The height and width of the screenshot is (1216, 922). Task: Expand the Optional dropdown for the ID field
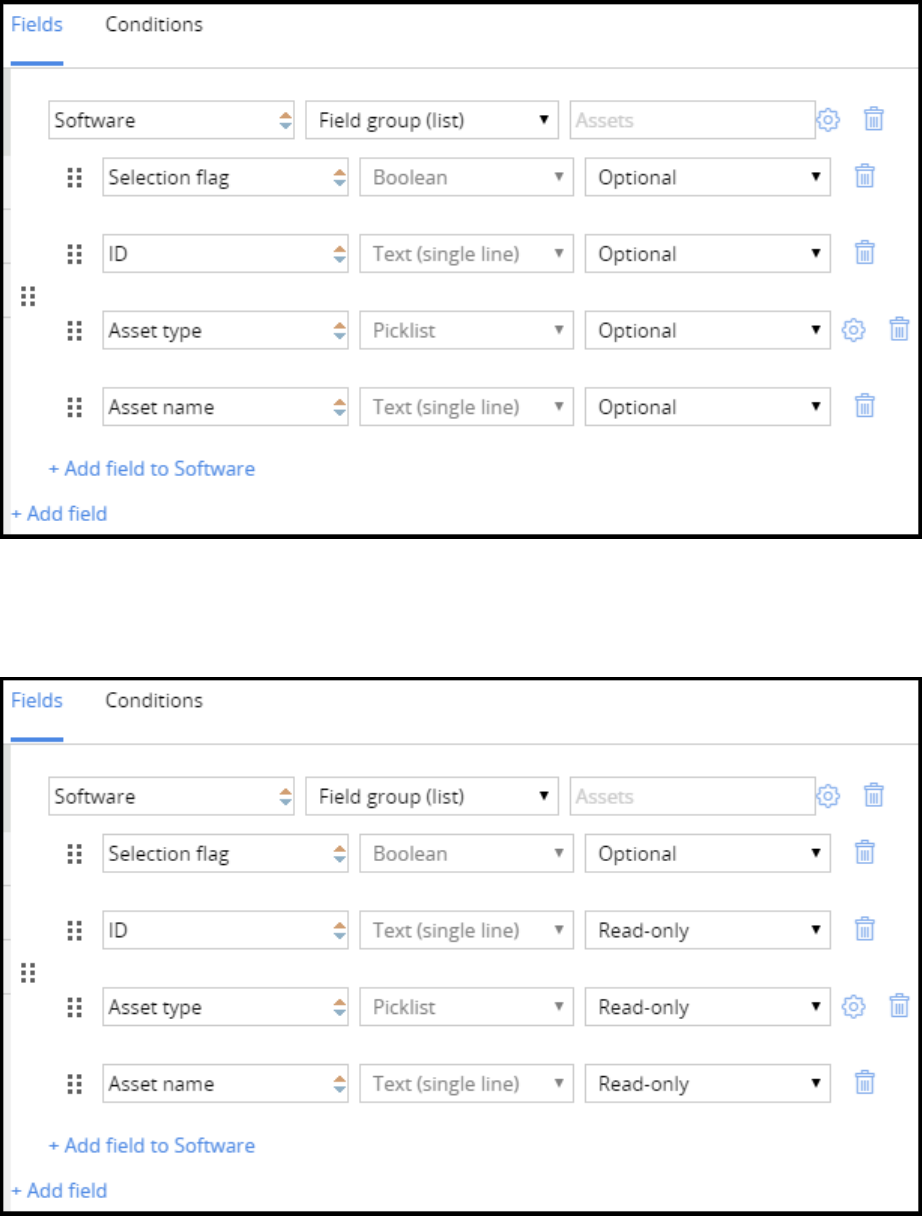[707, 254]
